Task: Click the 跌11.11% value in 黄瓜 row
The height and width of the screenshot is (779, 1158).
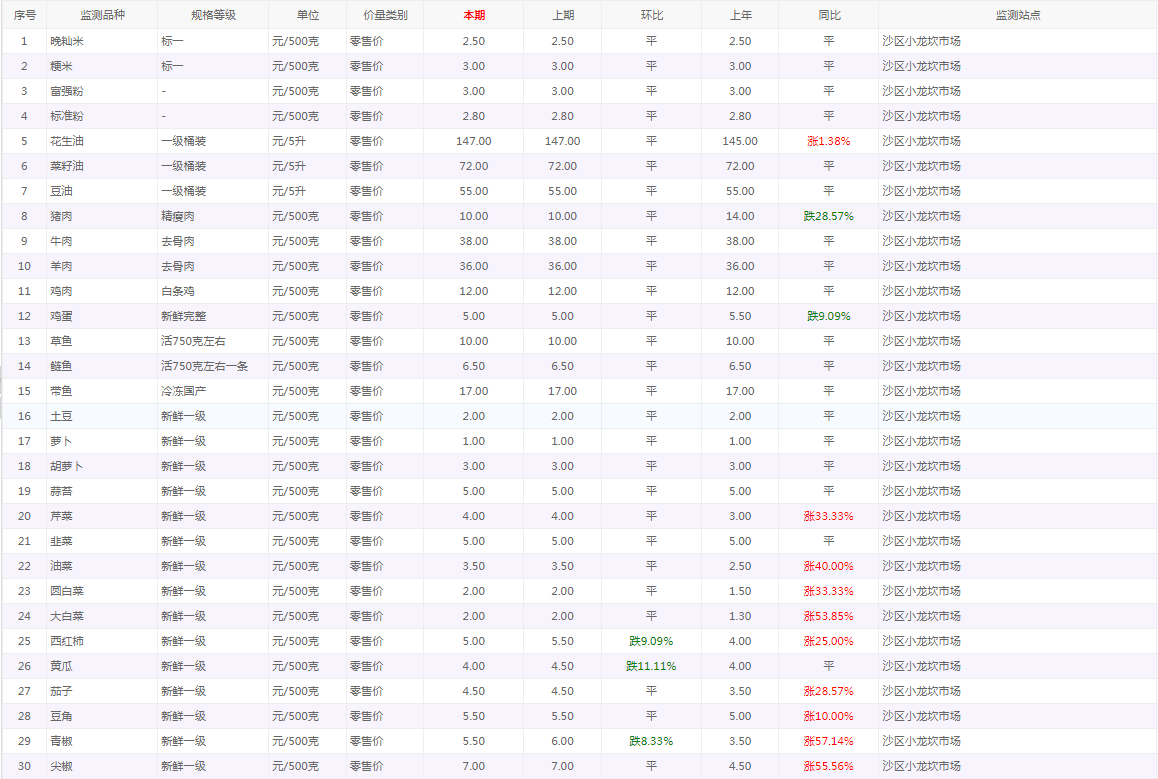Action: pos(651,666)
